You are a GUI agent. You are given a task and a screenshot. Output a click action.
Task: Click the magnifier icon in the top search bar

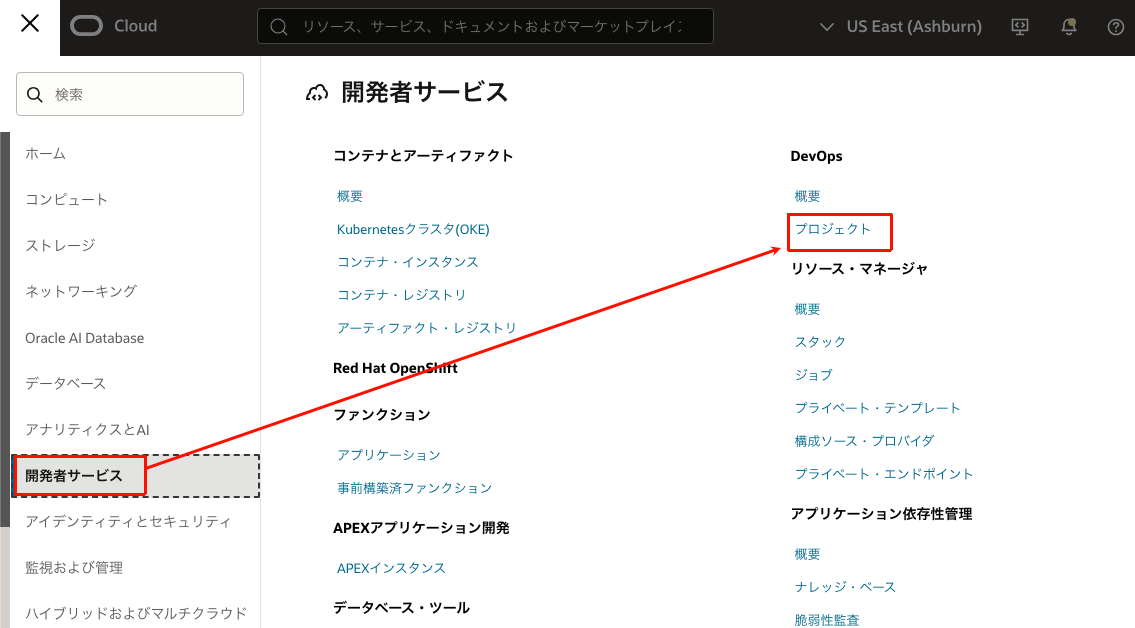coord(278,26)
